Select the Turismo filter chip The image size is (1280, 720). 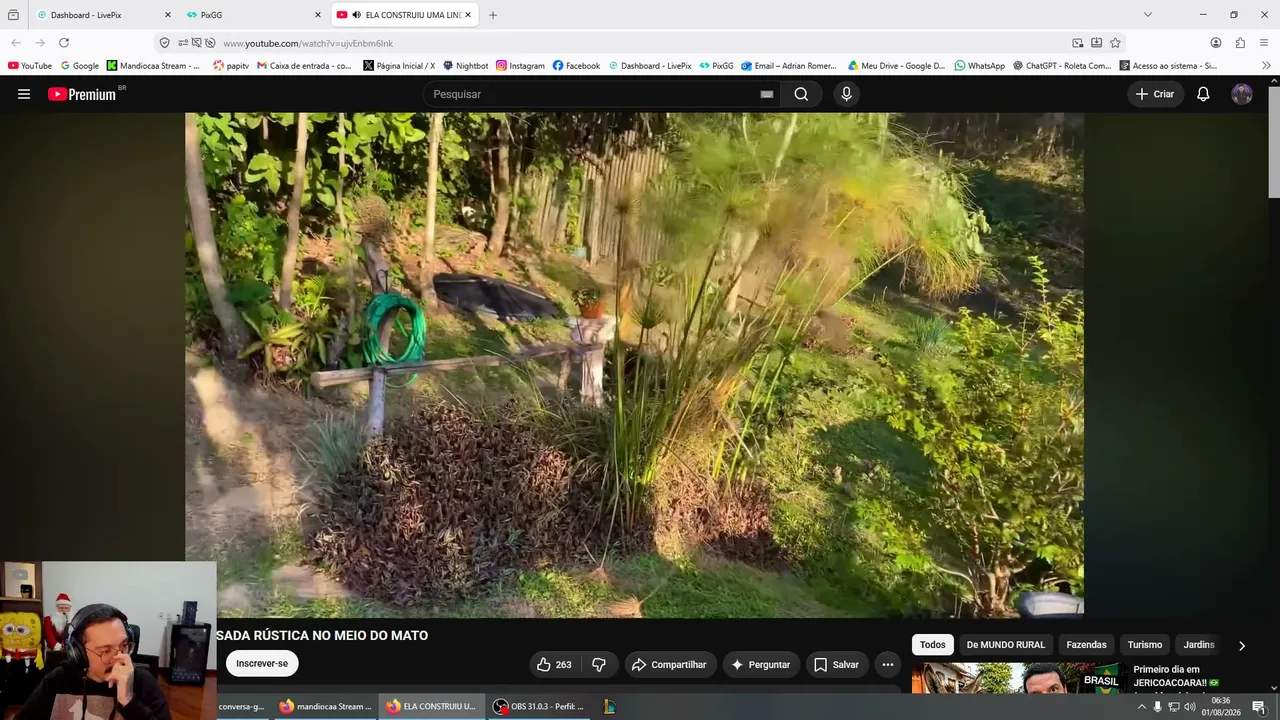[1145, 645]
